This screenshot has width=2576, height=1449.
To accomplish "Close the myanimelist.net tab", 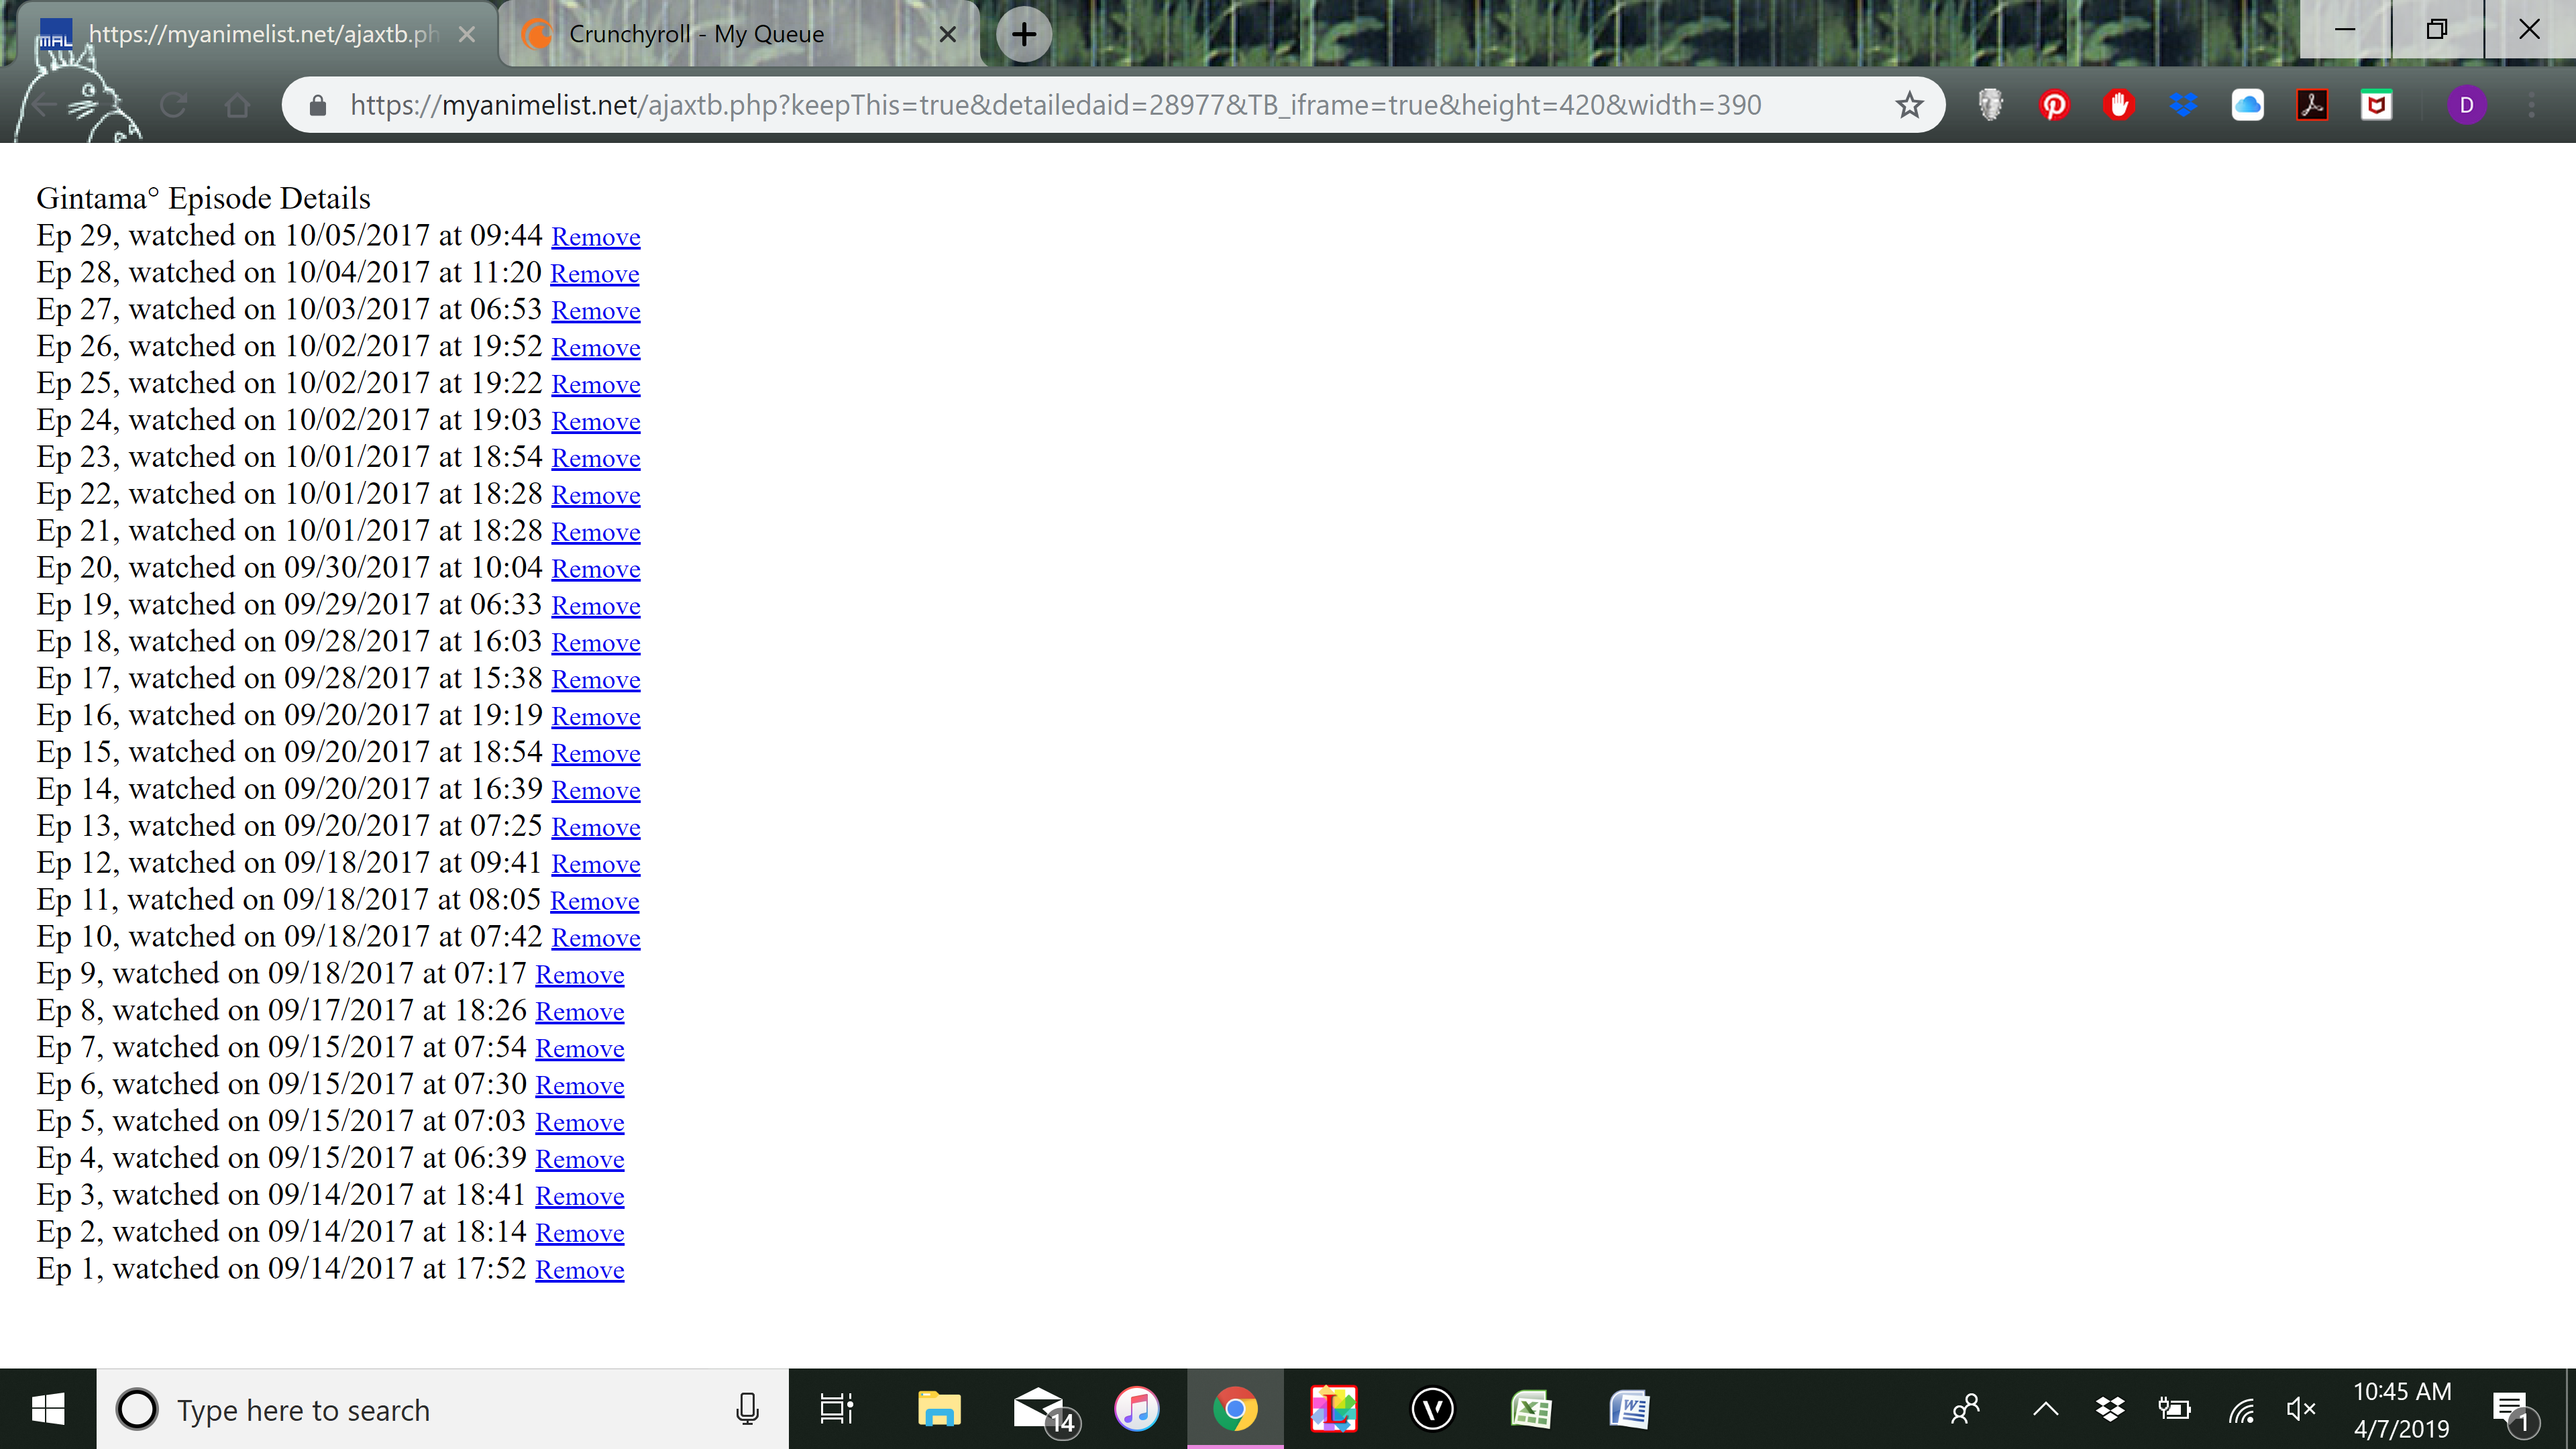I will pos(466,35).
